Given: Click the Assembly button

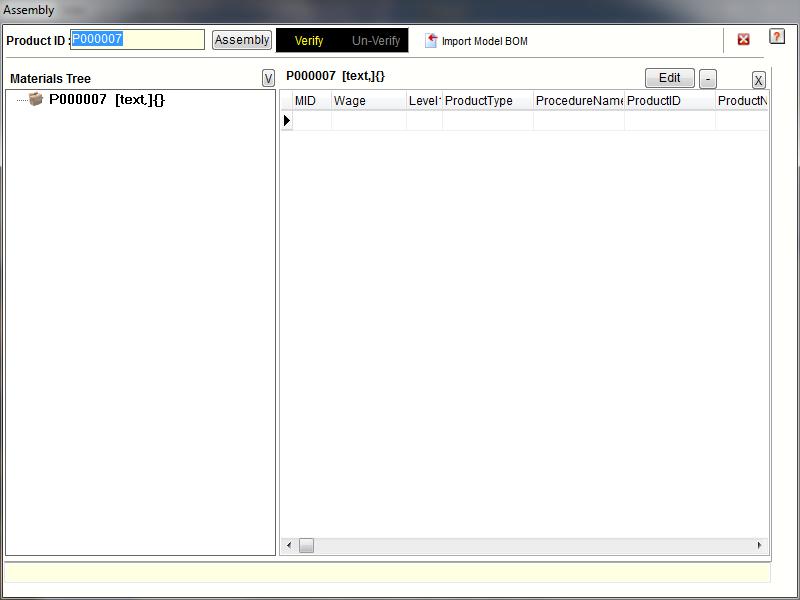Looking at the screenshot, I should pyautogui.click(x=242, y=40).
